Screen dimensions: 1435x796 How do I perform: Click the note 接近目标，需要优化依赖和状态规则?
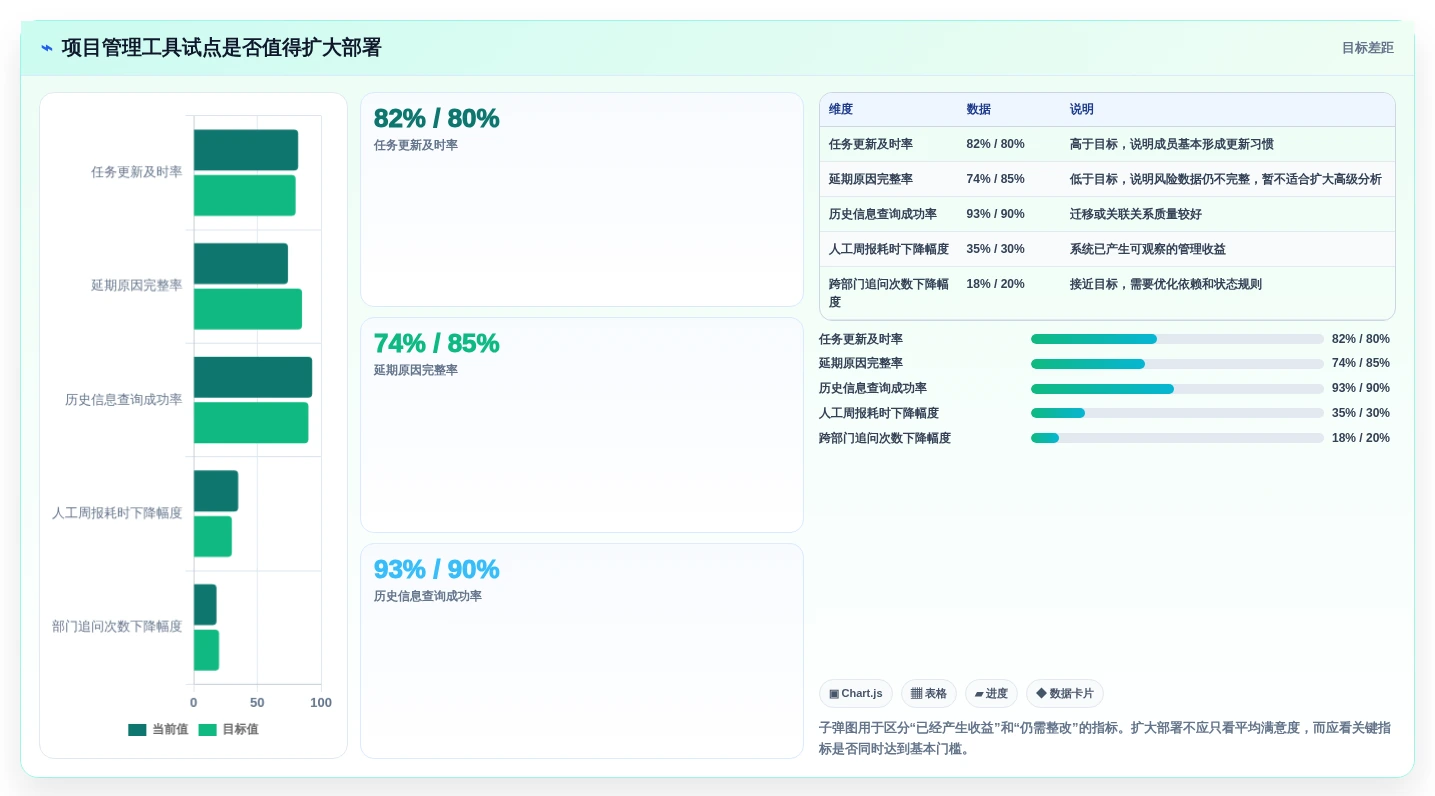click(1166, 284)
